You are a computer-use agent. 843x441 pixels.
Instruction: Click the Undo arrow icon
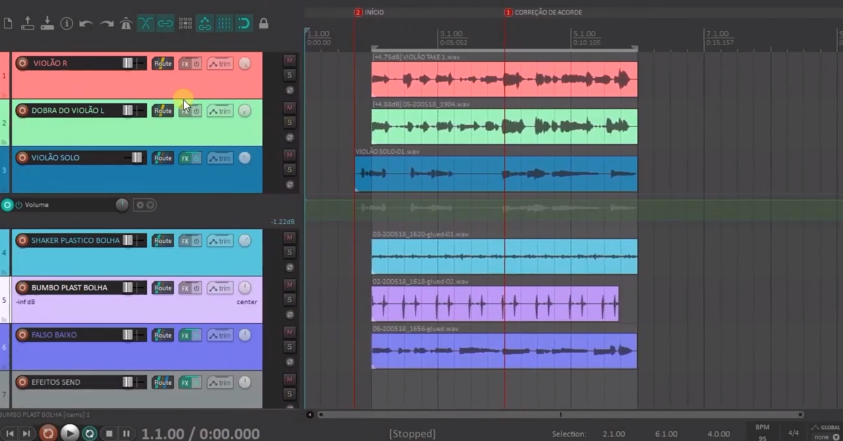tap(86, 24)
